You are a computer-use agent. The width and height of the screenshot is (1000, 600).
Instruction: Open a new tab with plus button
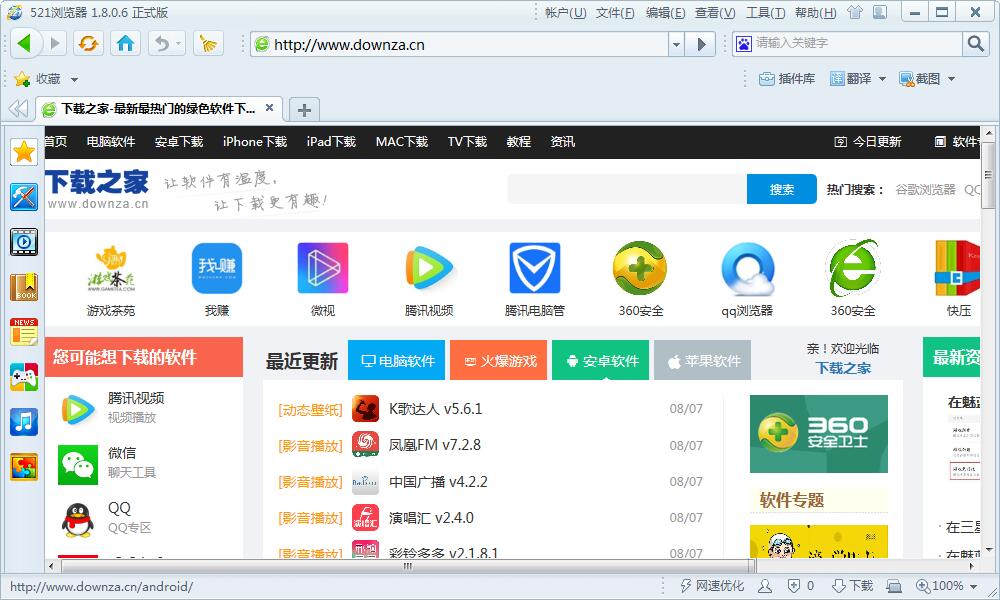click(304, 110)
